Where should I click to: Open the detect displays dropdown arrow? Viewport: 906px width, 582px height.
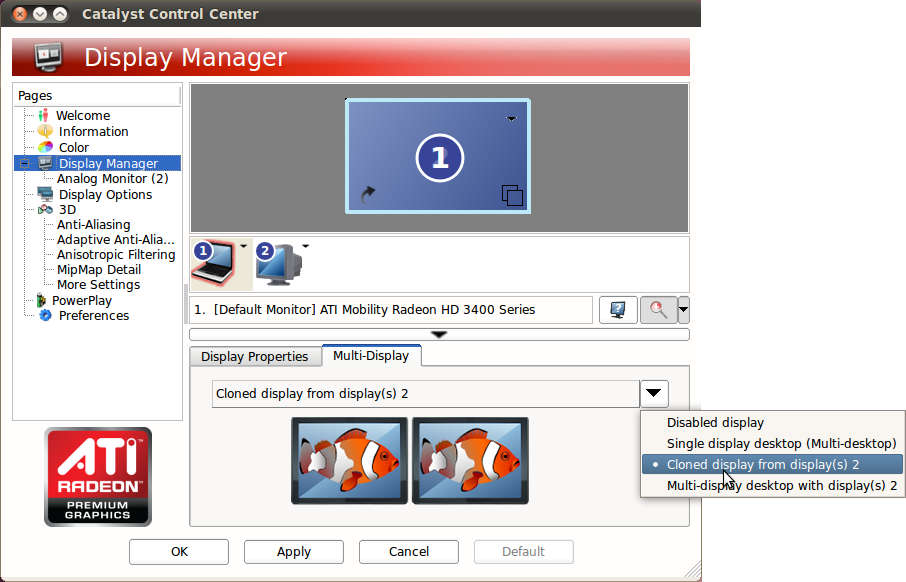click(684, 310)
